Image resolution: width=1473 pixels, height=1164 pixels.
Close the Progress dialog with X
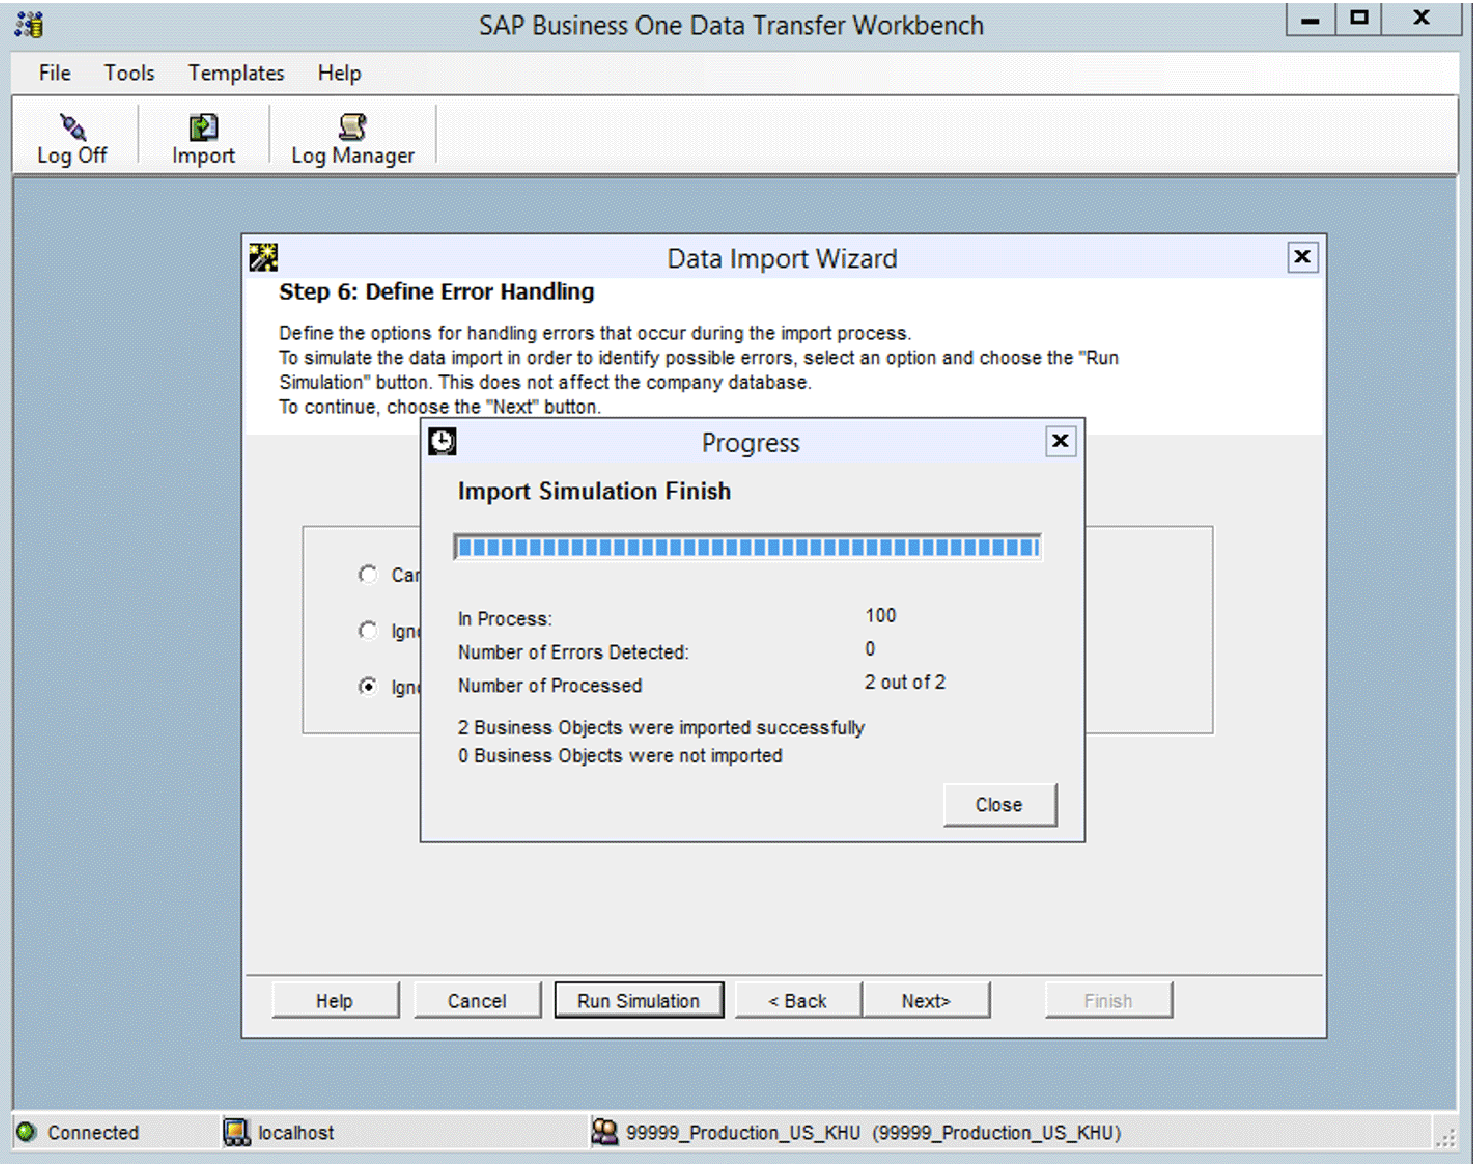pyautogui.click(x=1060, y=441)
